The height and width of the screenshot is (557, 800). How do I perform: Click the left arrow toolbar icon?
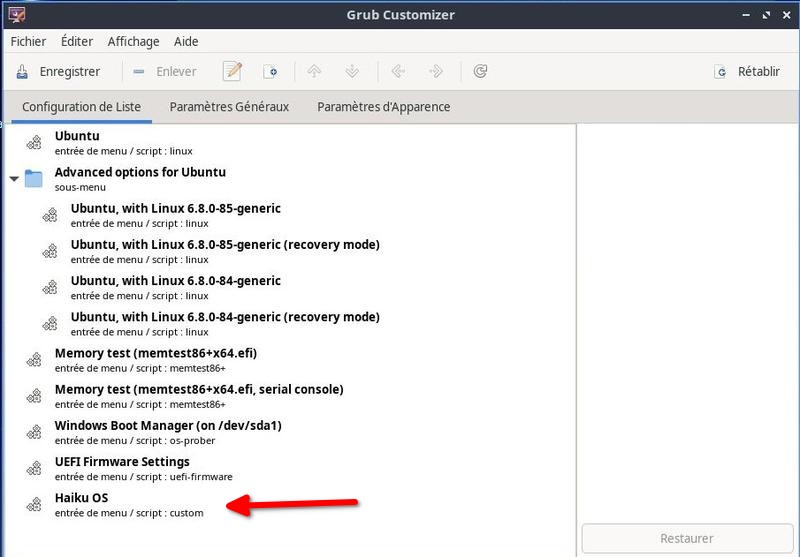398,72
